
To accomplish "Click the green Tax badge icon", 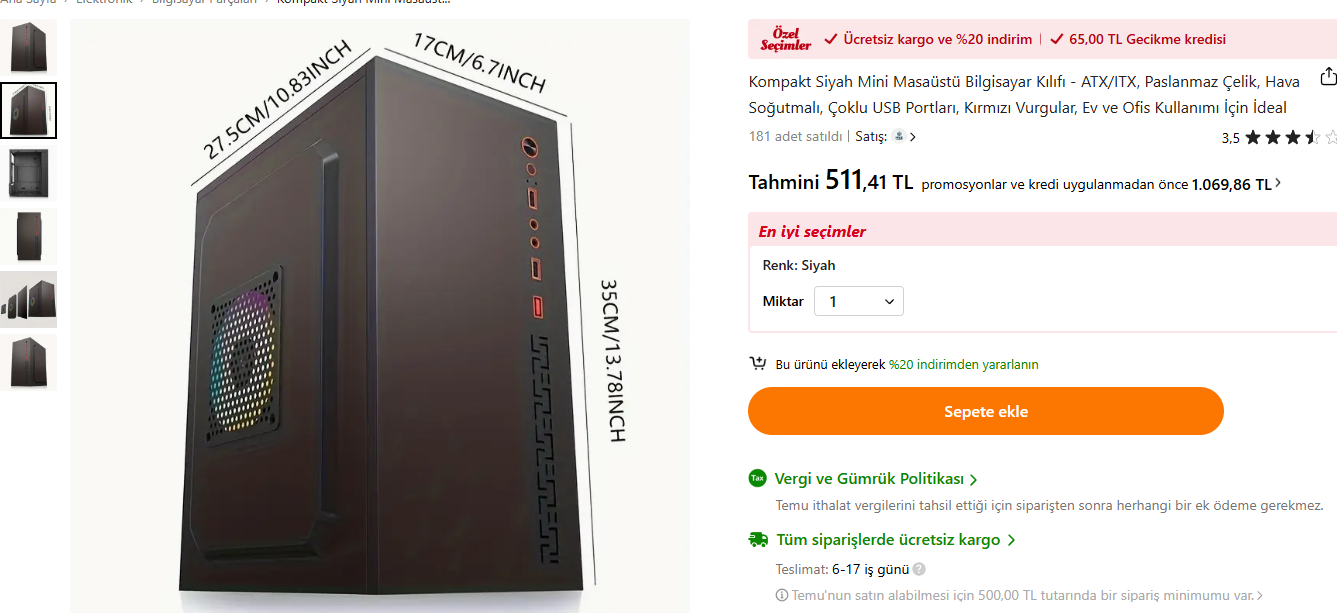I will point(758,479).
